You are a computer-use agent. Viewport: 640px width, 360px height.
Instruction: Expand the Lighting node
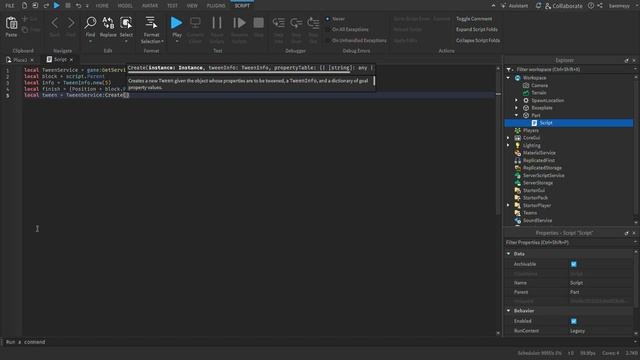tap(508, 145)
